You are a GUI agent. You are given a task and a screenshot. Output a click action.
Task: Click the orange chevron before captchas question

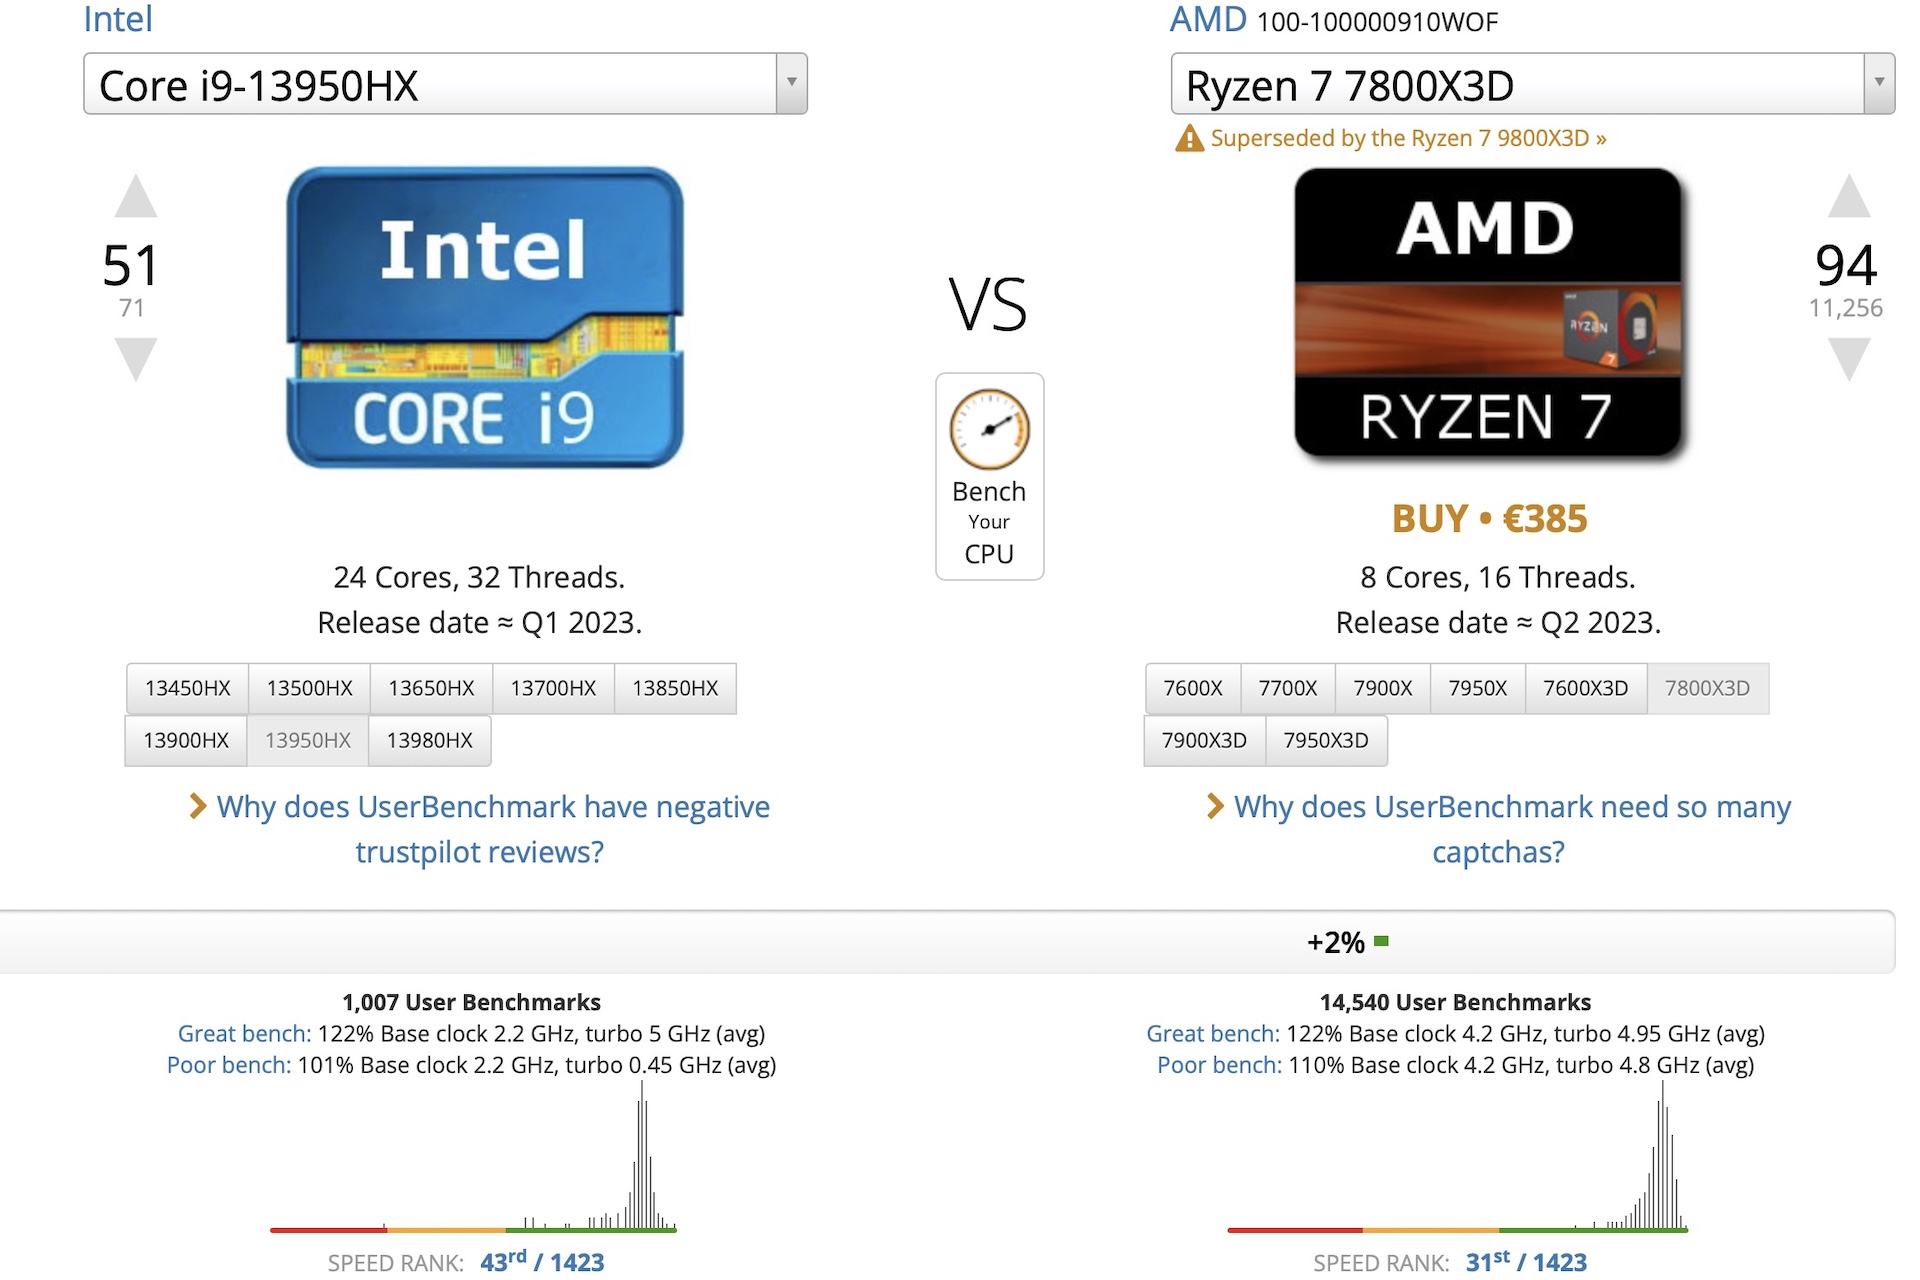pos(1214,806)
